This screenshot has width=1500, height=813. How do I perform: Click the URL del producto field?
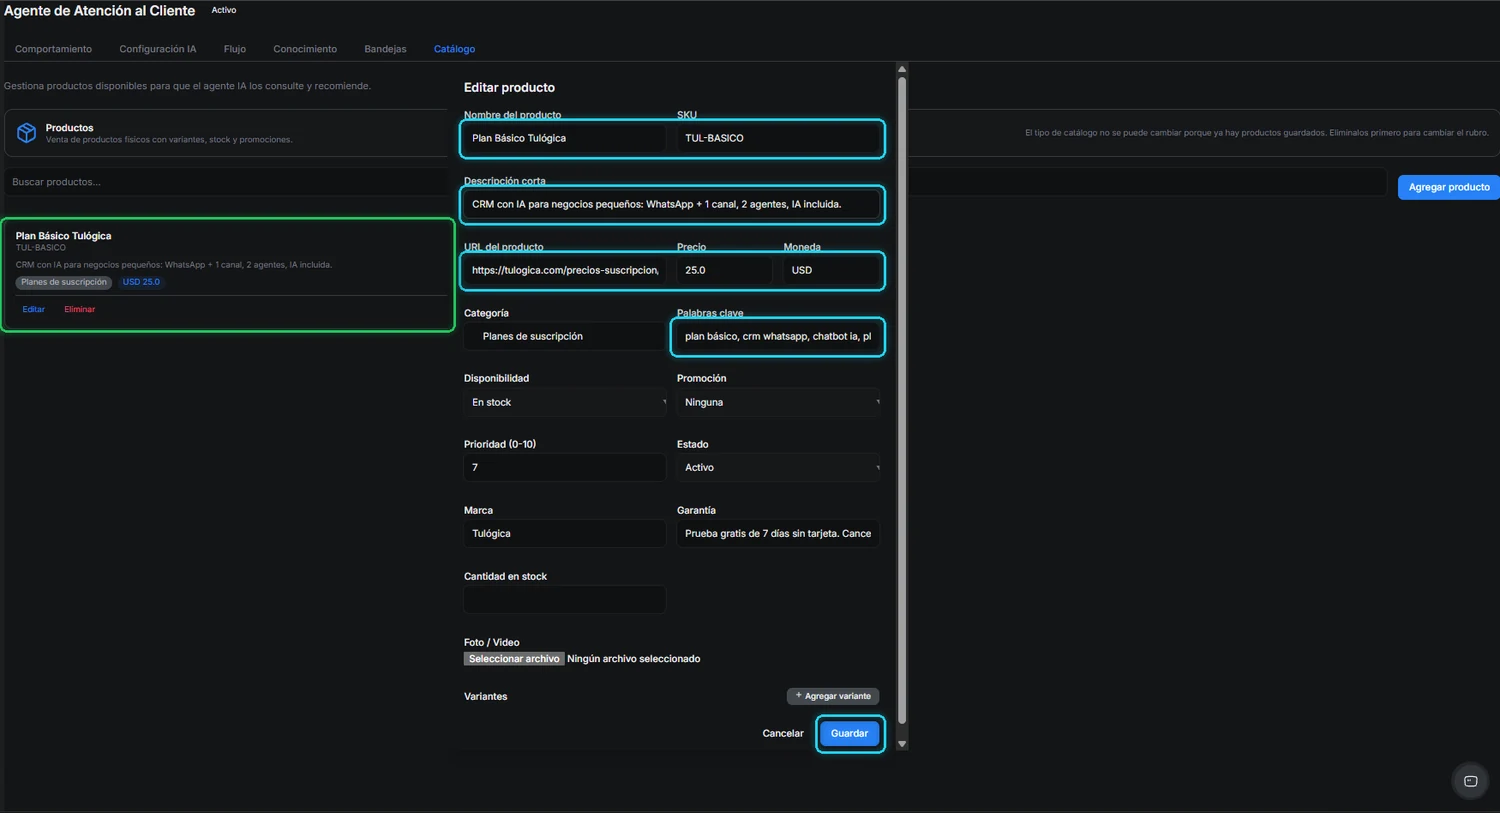[x=565, y=270]
